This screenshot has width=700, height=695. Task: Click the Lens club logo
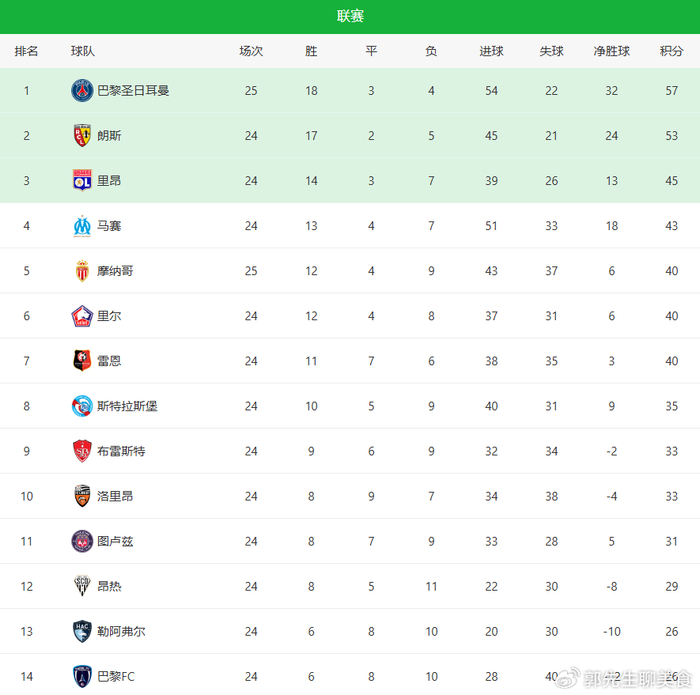point(82,136)
